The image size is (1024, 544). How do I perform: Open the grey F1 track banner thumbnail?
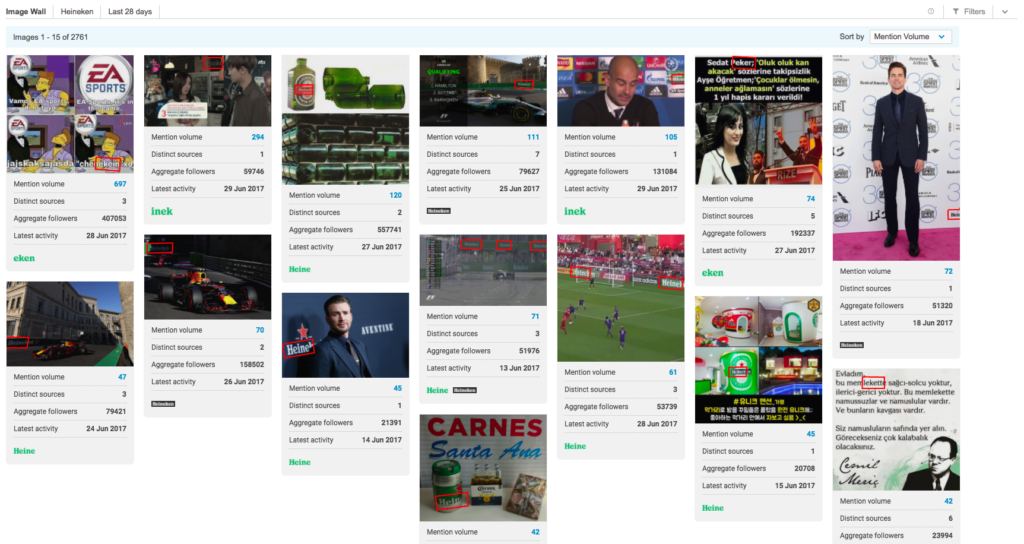click(x=483, y=270)
